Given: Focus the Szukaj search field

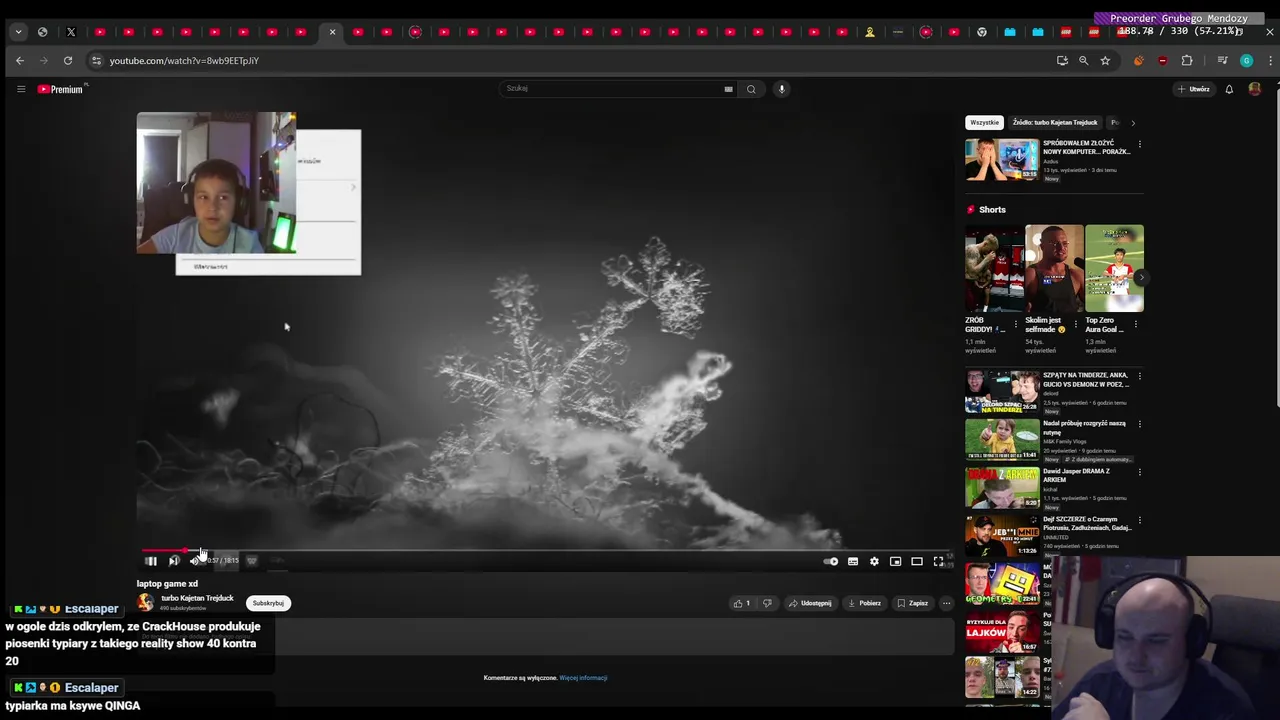Looking at the screenshot, I should (x=610, y=89).
